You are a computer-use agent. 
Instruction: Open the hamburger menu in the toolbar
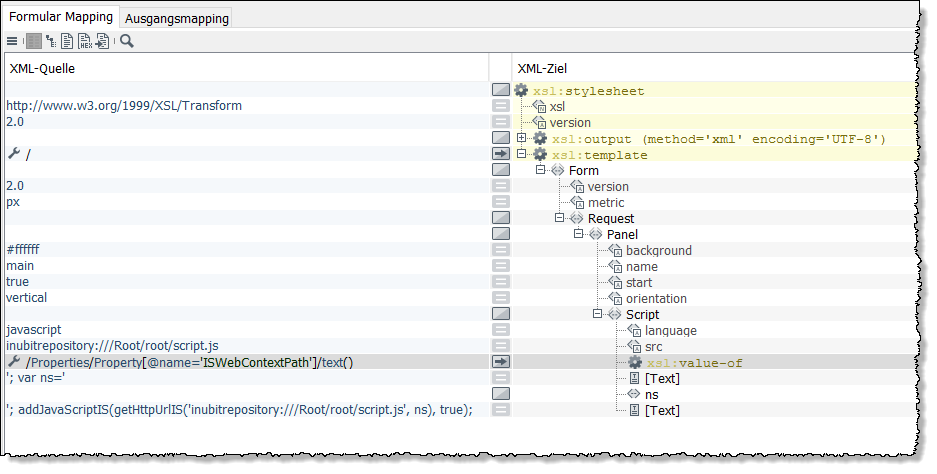pyautogui.click(x=12, y=42)
